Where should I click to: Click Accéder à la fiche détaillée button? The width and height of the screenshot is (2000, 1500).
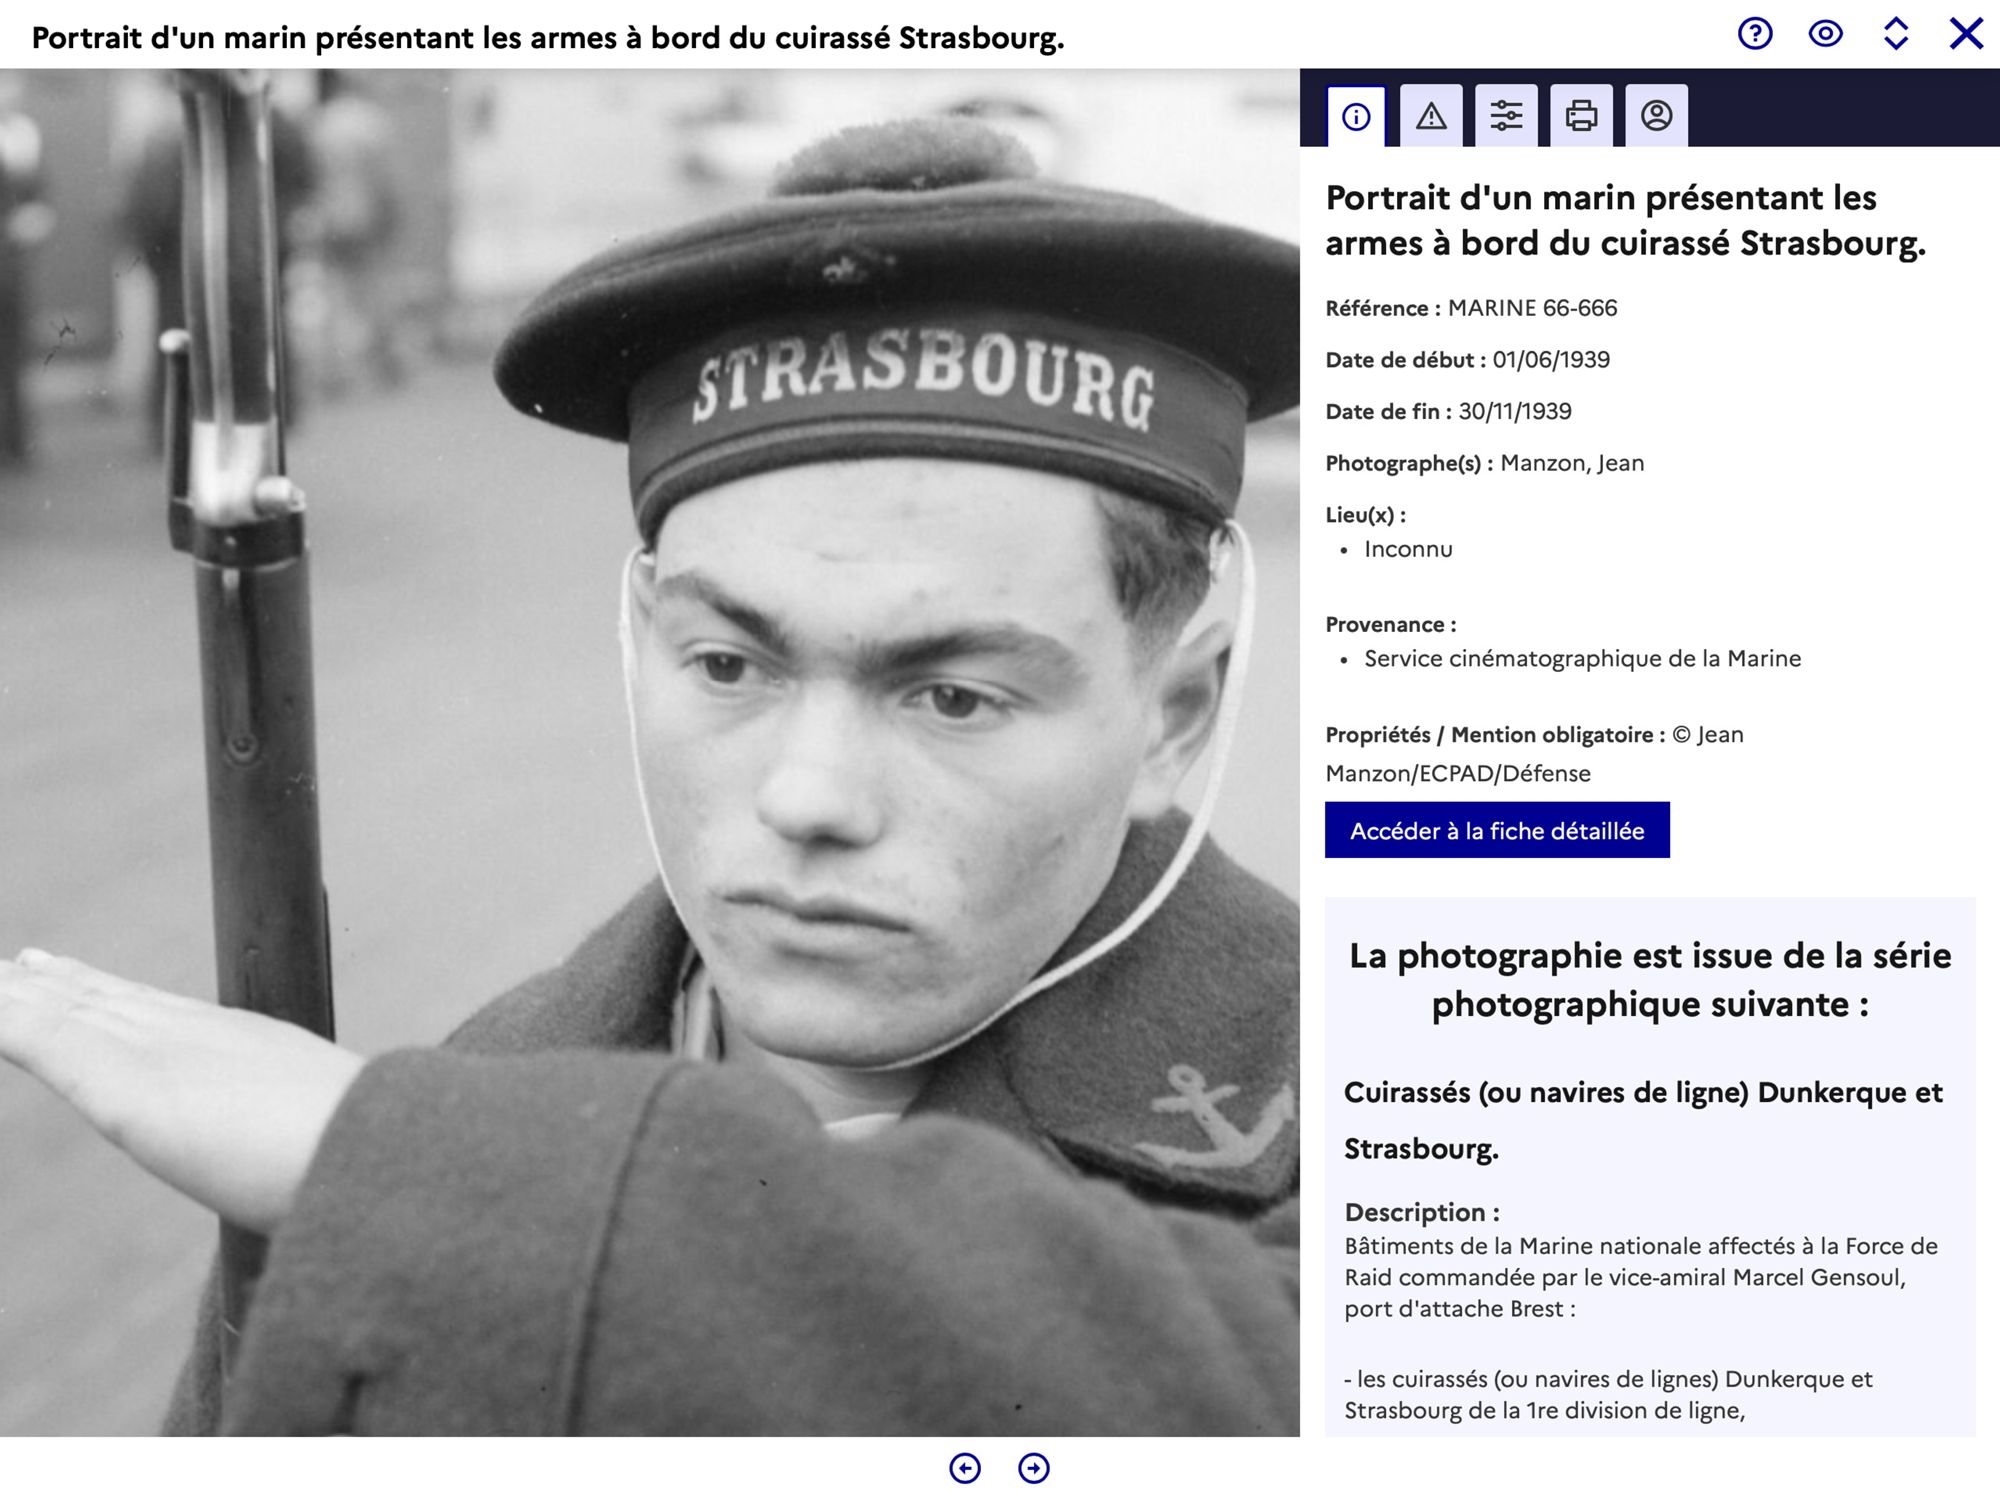1497,830
